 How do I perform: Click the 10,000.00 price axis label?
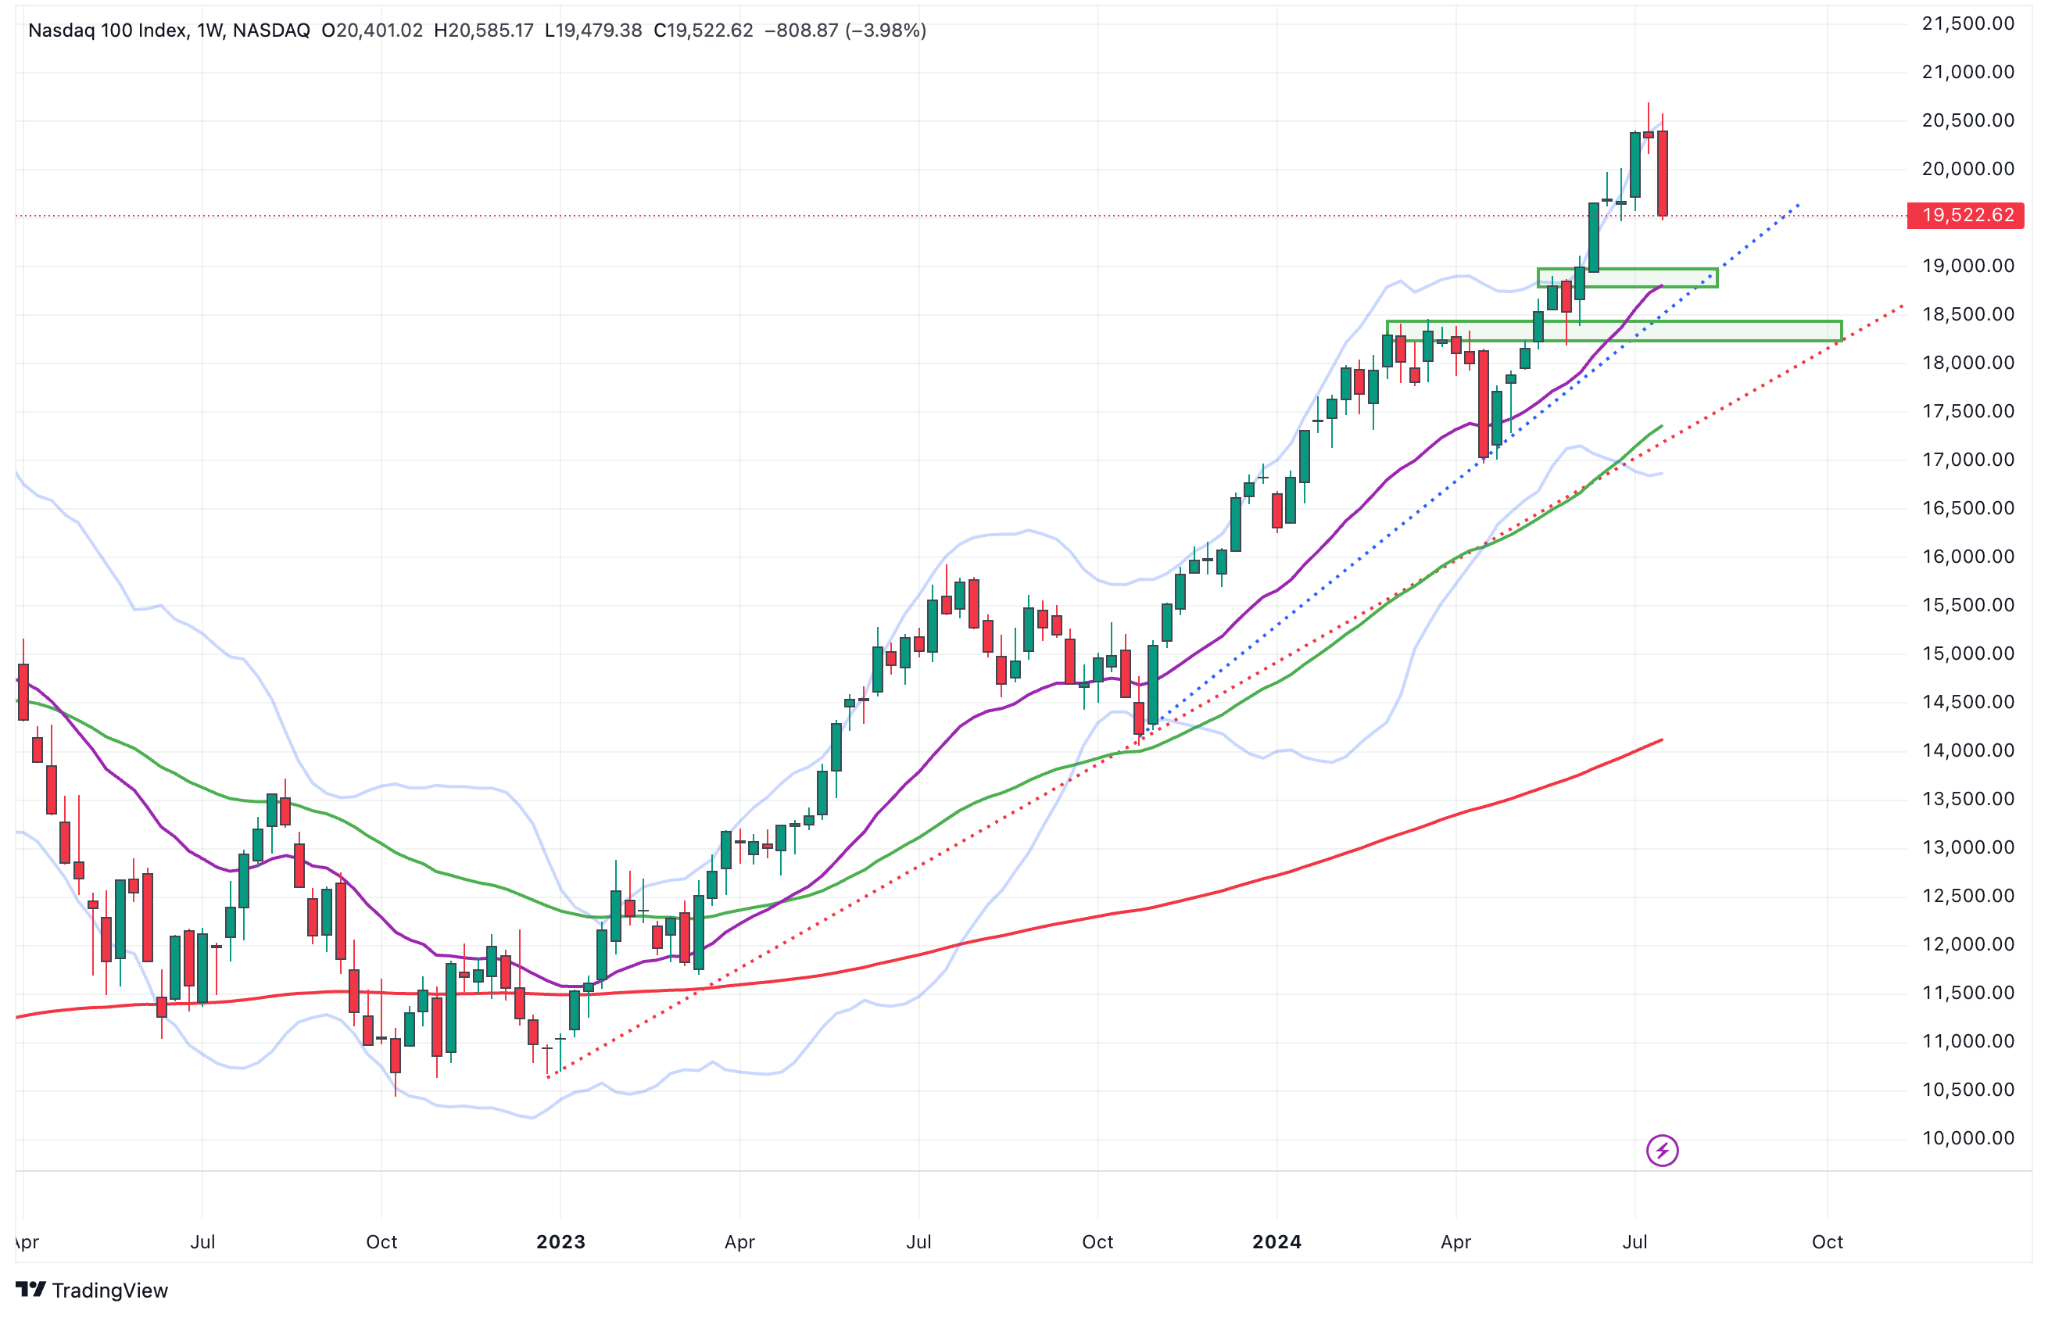pos(1968,1139)
